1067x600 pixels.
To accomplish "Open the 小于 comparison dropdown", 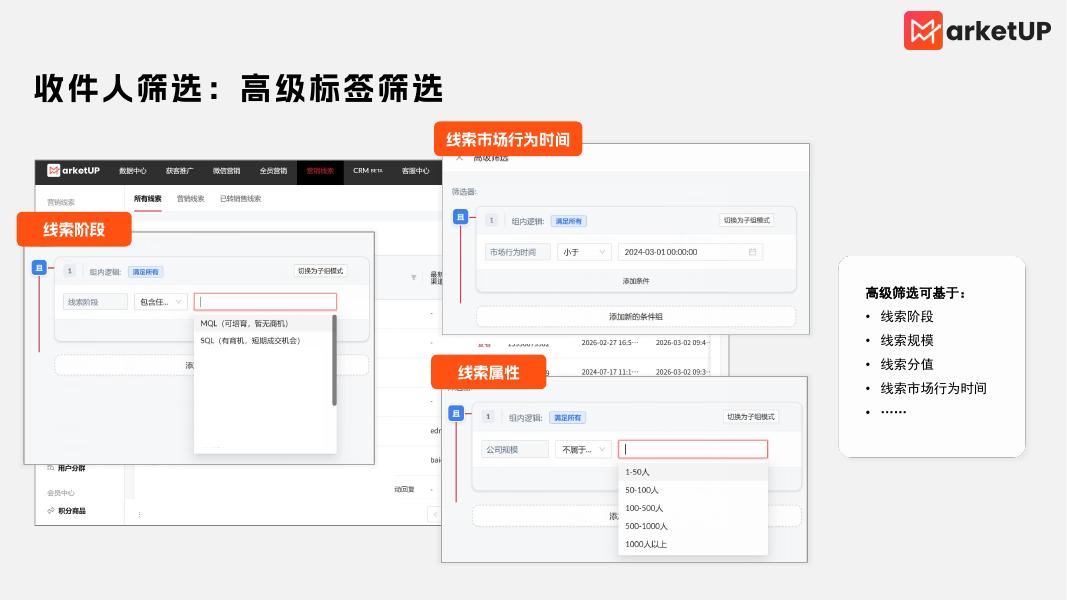I will pyautogui.click(x=583, y=252).
